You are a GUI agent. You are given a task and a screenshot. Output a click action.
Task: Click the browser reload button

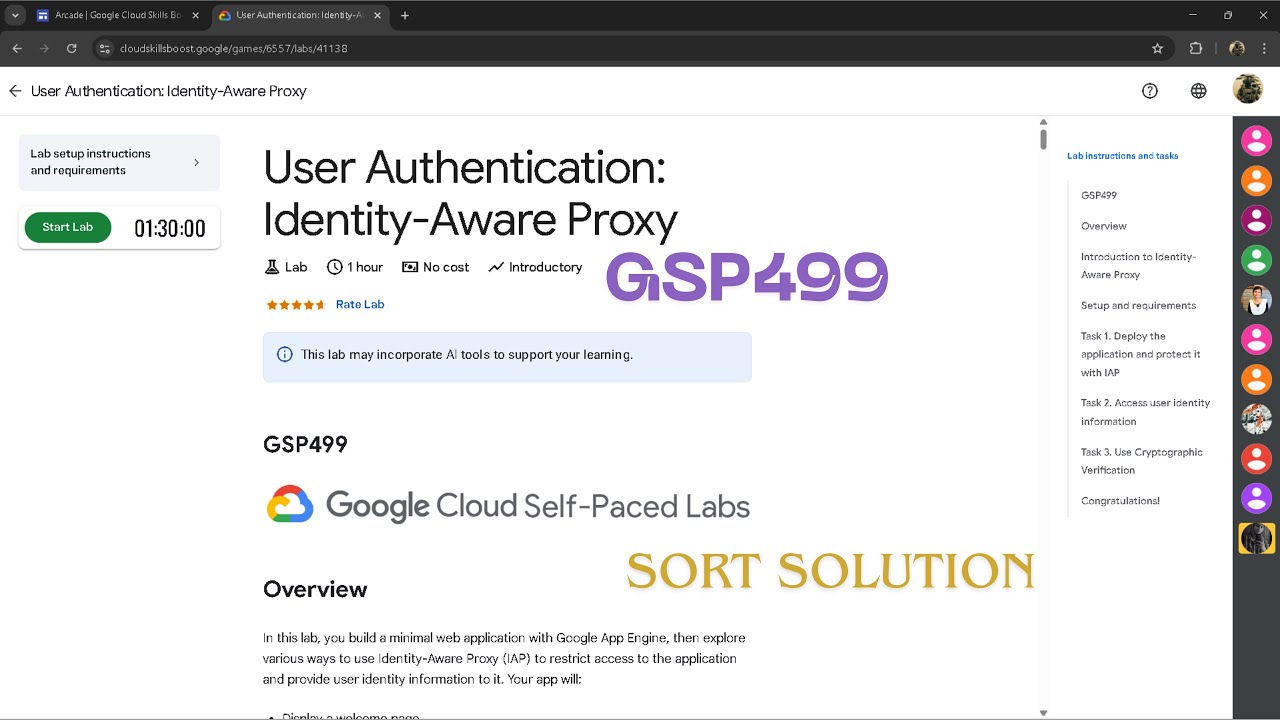click(71, 48)
